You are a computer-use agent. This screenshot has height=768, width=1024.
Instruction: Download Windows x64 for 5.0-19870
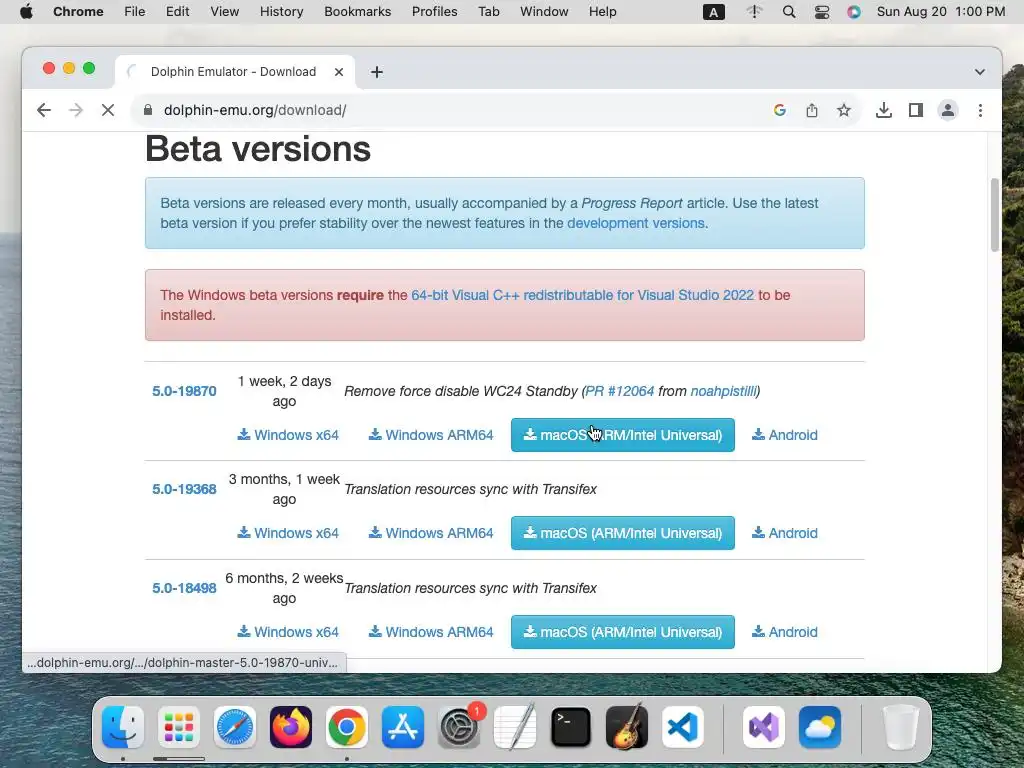pos(288,435)
